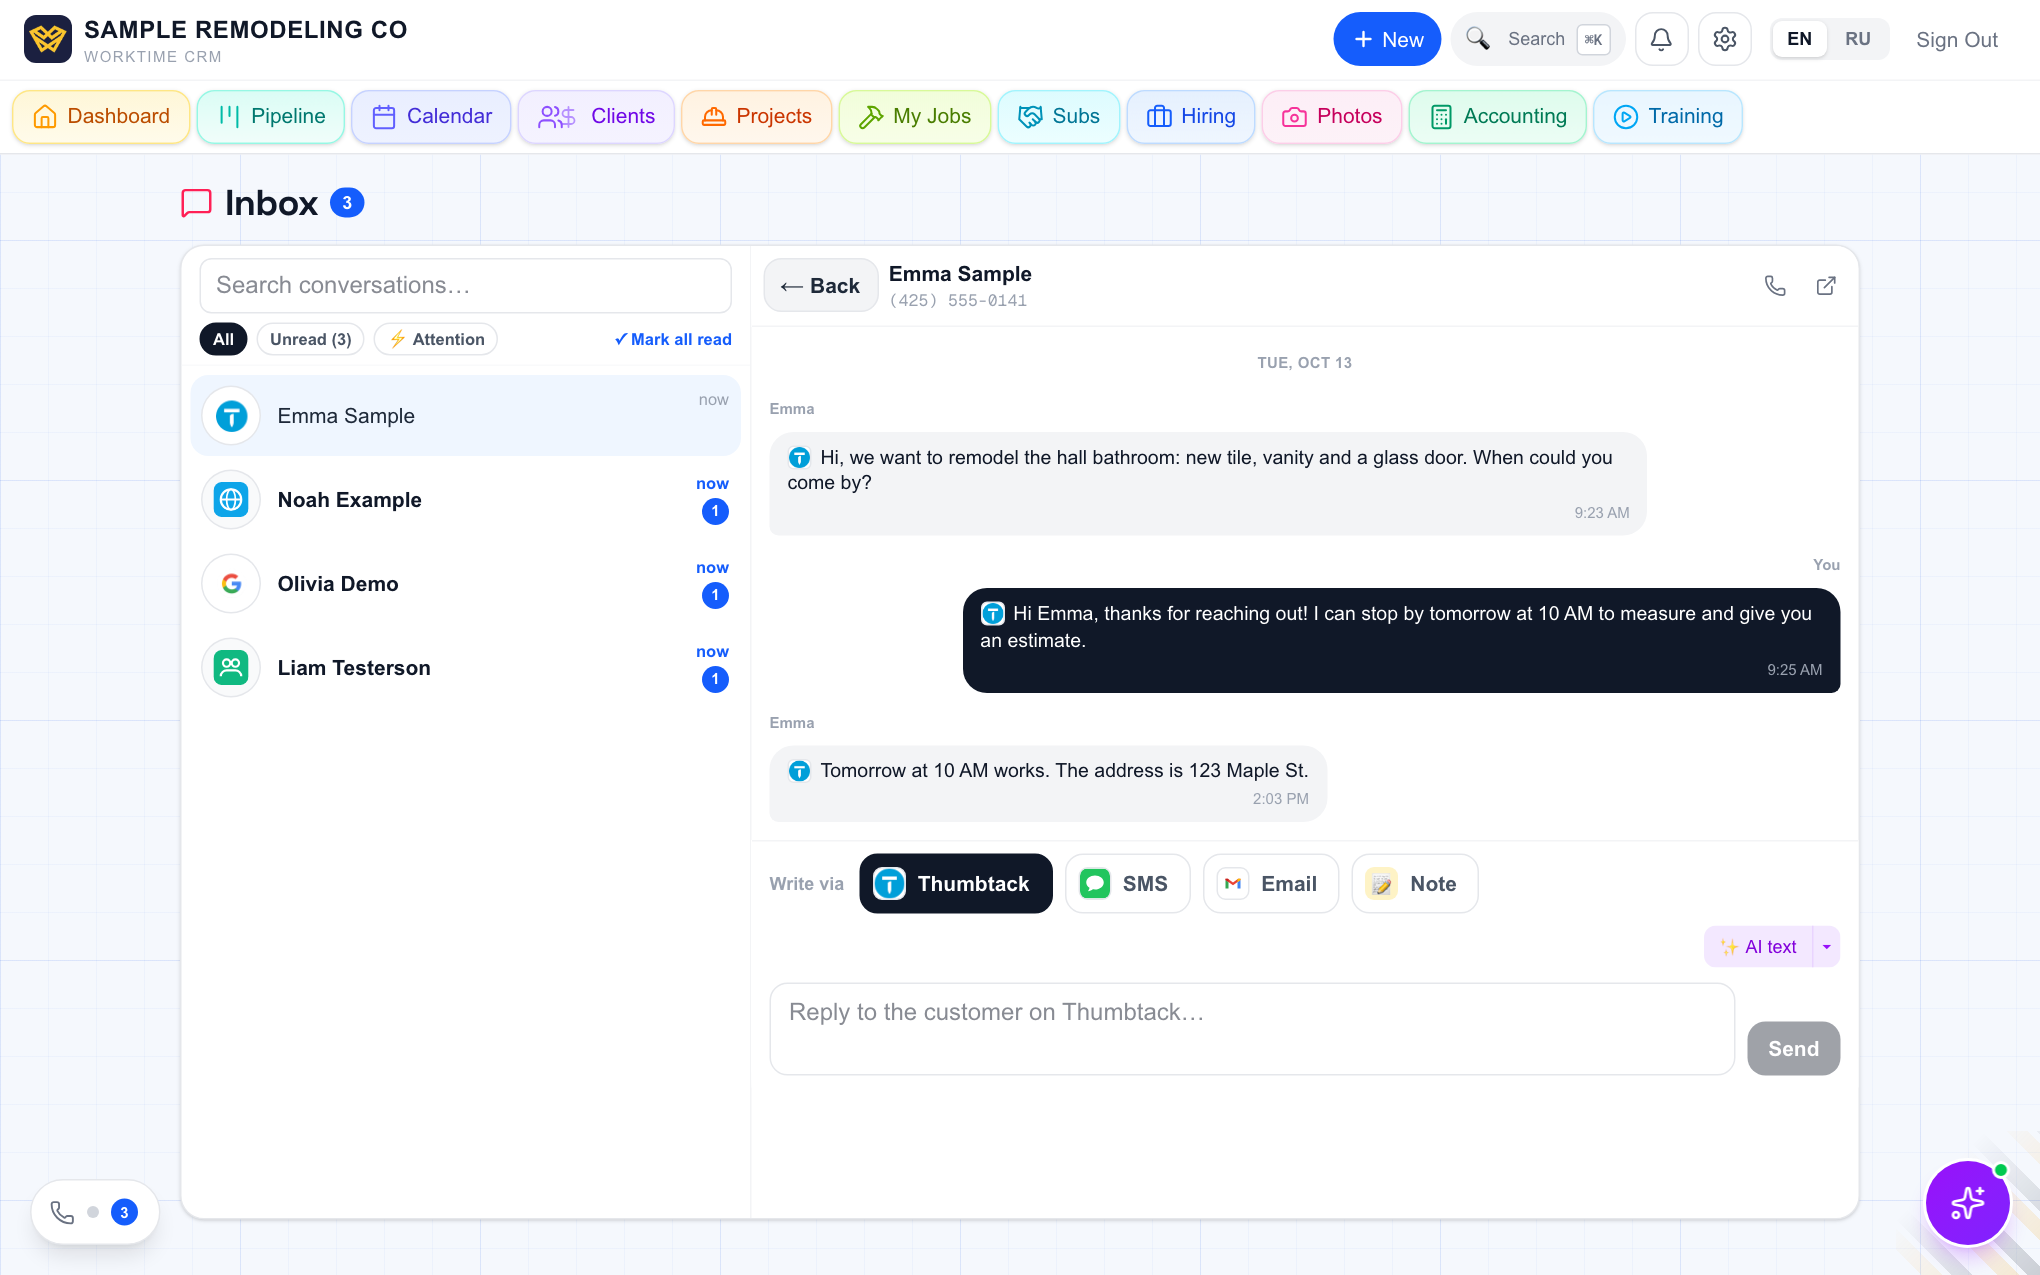Open the Subs tab
Viewport: 2040px width, 1275px height.
pyautogui.click(x=1059, y=117)
